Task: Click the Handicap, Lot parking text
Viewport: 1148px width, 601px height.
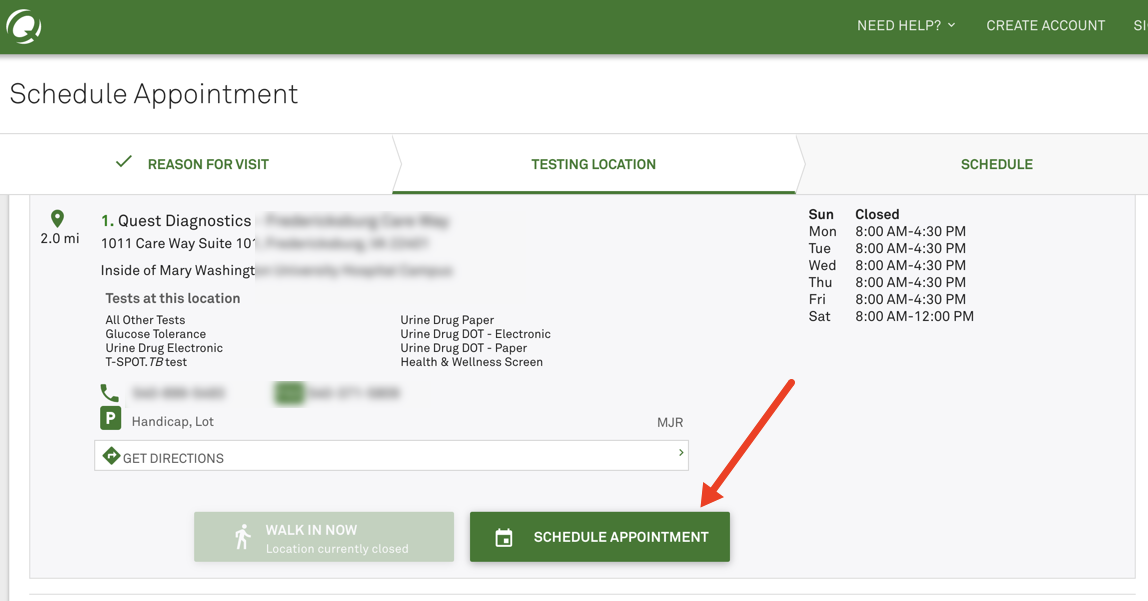Action: (173, 422)
